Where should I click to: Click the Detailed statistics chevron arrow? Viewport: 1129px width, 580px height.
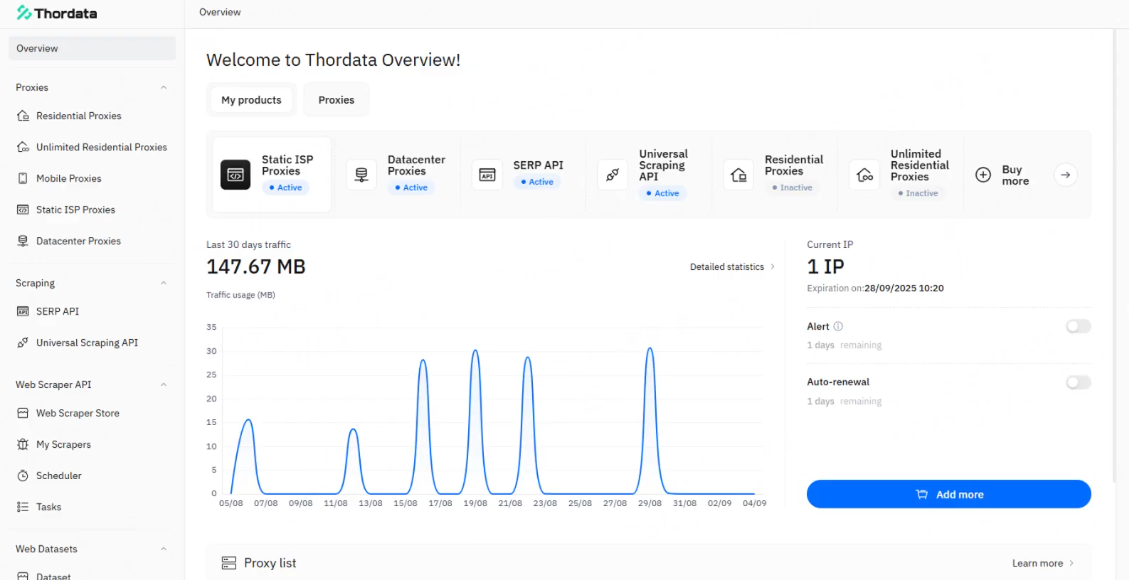(x=773, y=267)
